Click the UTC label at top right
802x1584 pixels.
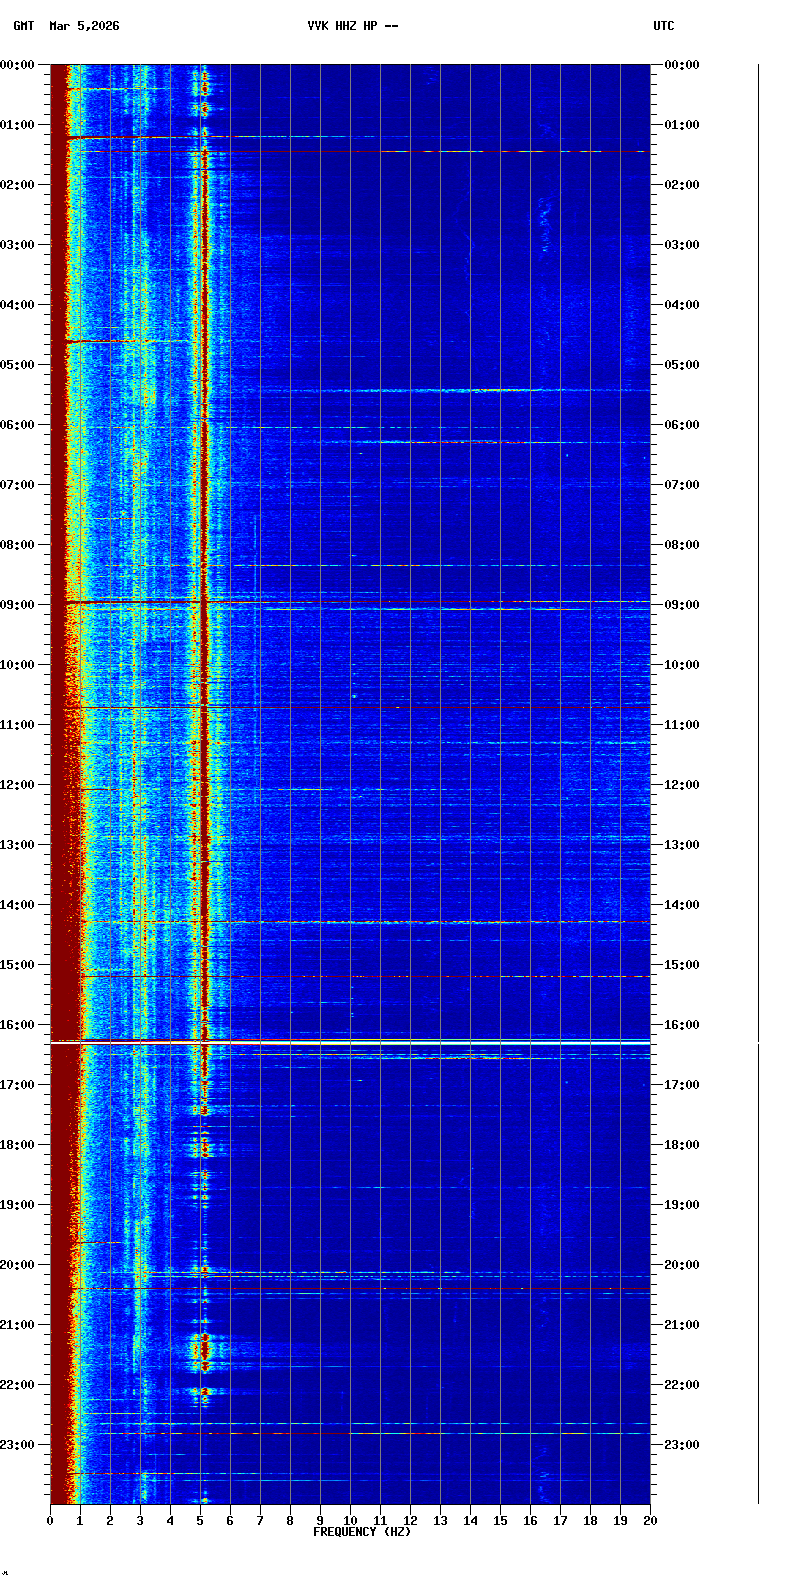pos(664,26)
